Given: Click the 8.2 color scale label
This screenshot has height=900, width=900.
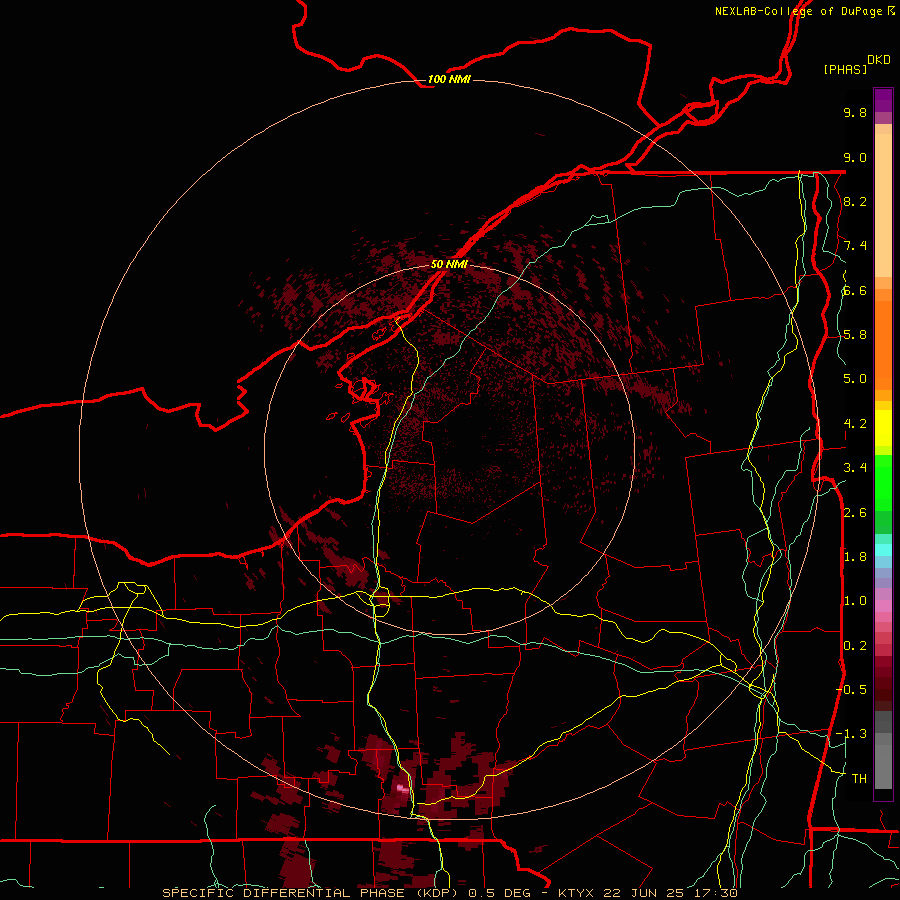Looking at the screenshot, I should [x=855, y=201].
